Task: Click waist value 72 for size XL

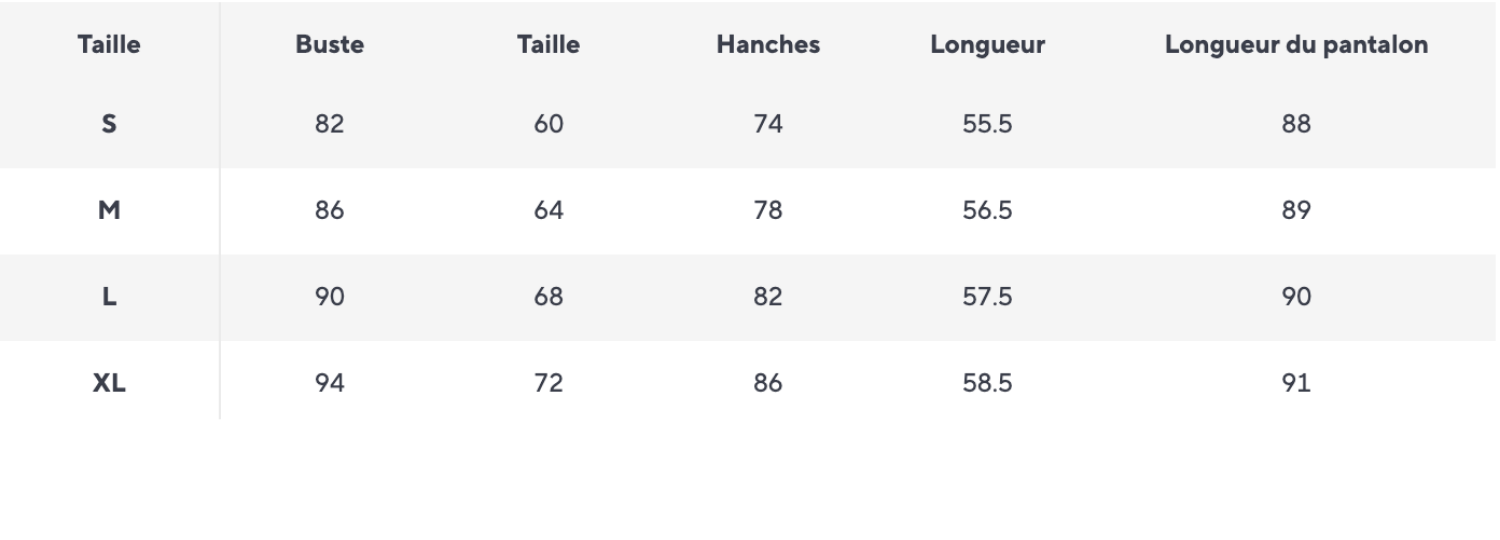Action: [x=549, y=383]
